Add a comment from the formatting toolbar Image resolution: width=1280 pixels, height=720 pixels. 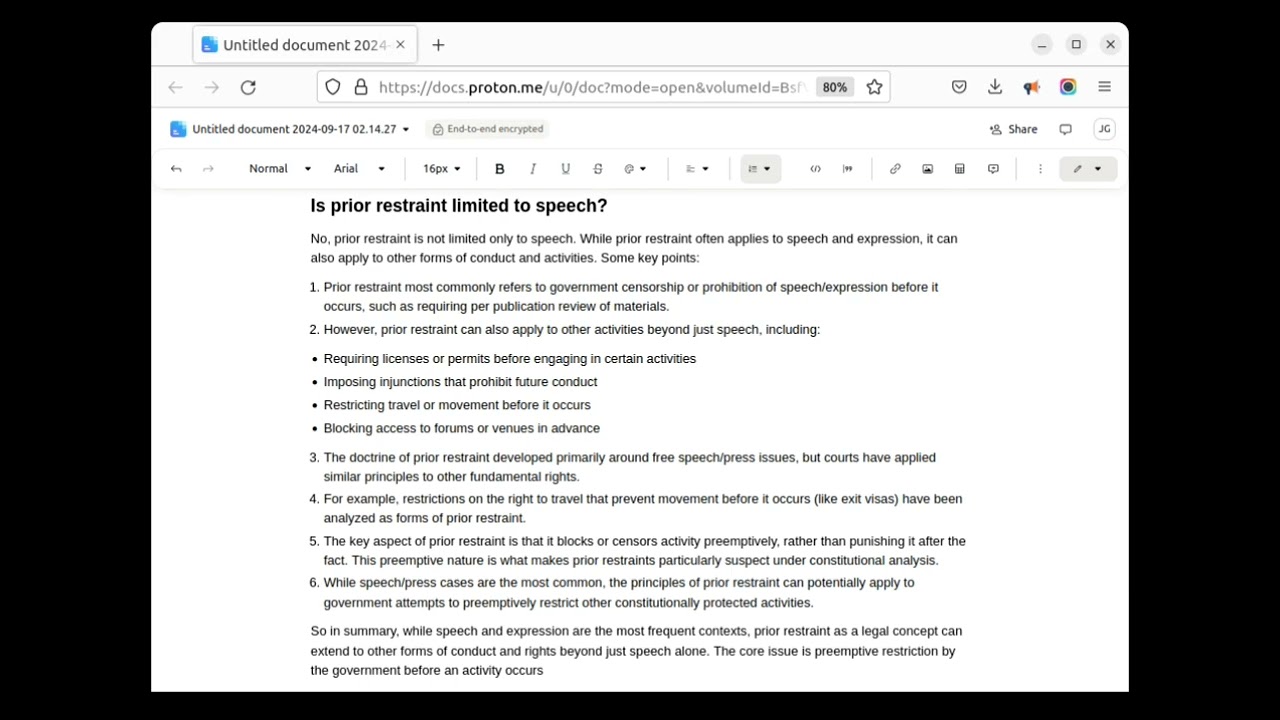(x=993, y=169)
